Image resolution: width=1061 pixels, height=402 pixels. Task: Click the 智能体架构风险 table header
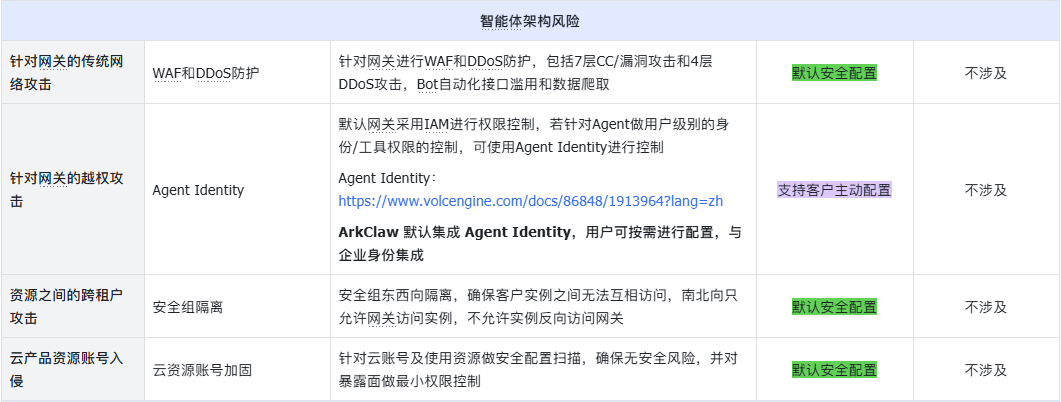tap(530, 22)
